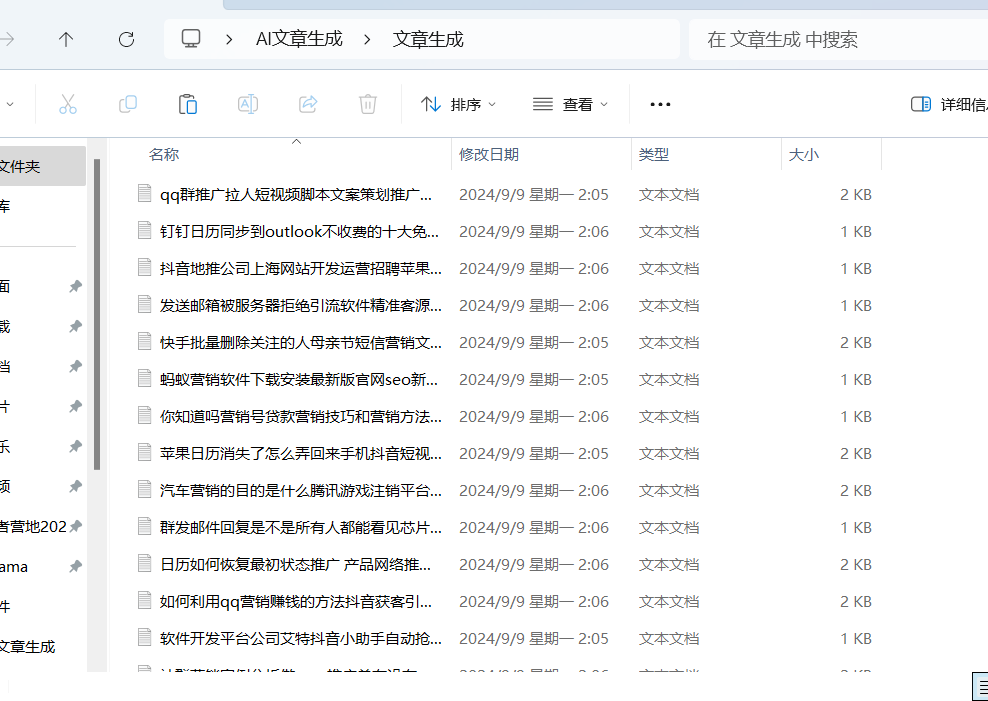
Task: Select file 钉钉日历同步到outlook不收费的十大免
Action: 300,232
